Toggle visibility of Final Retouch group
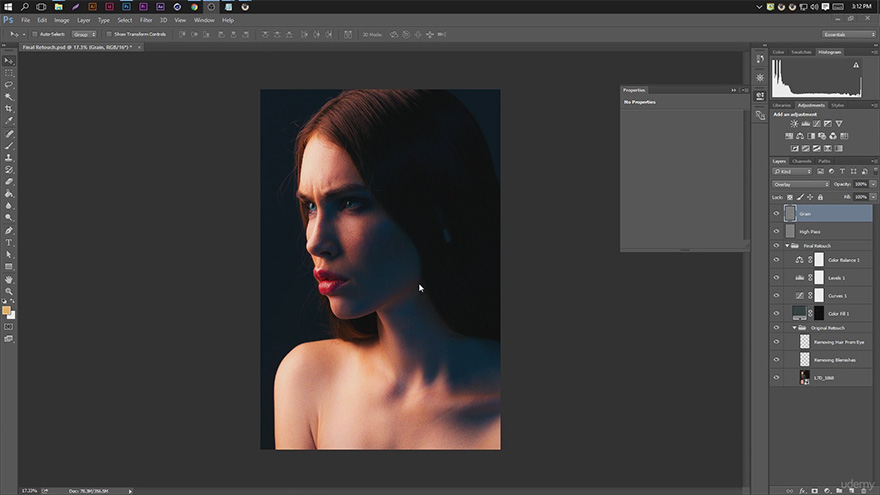Viewport: 880px width, 495px height. click(x=776, y=246)
